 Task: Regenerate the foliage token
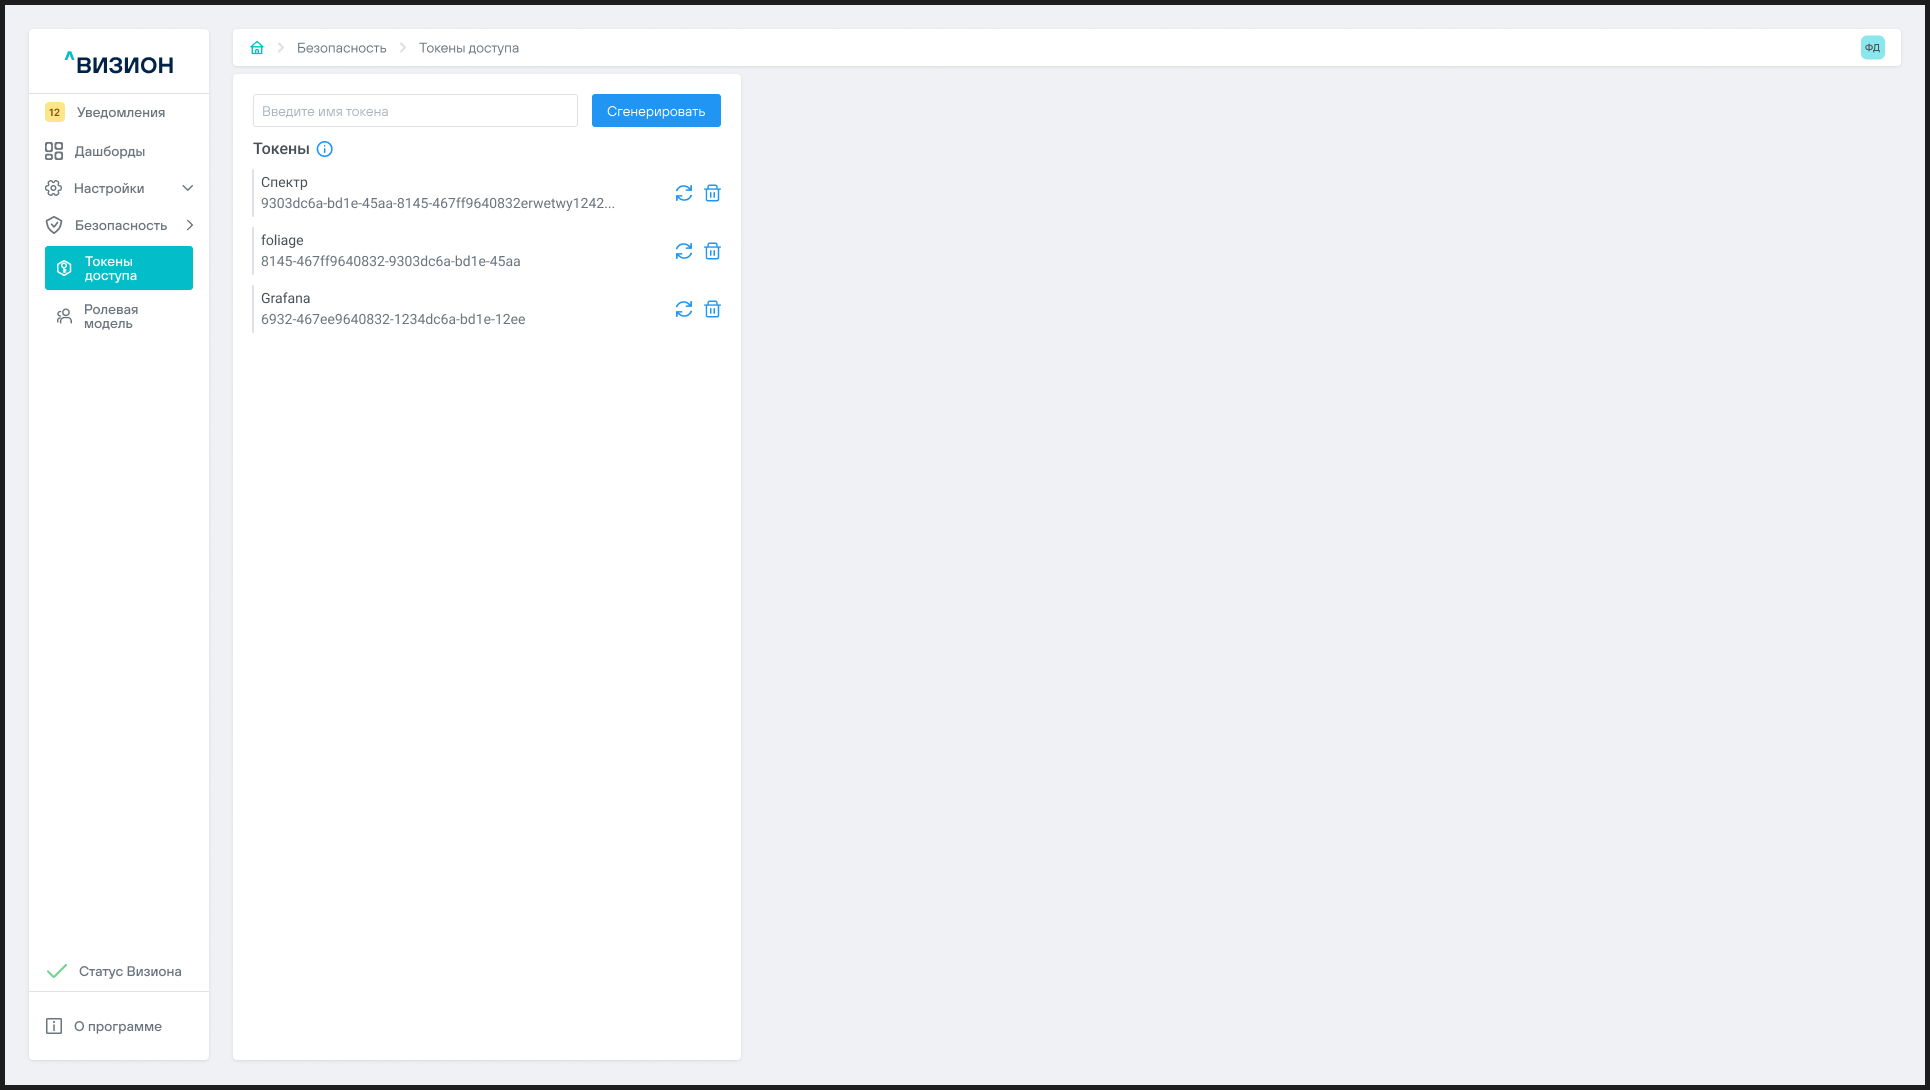pyautogui.click(x=683, y=251)
